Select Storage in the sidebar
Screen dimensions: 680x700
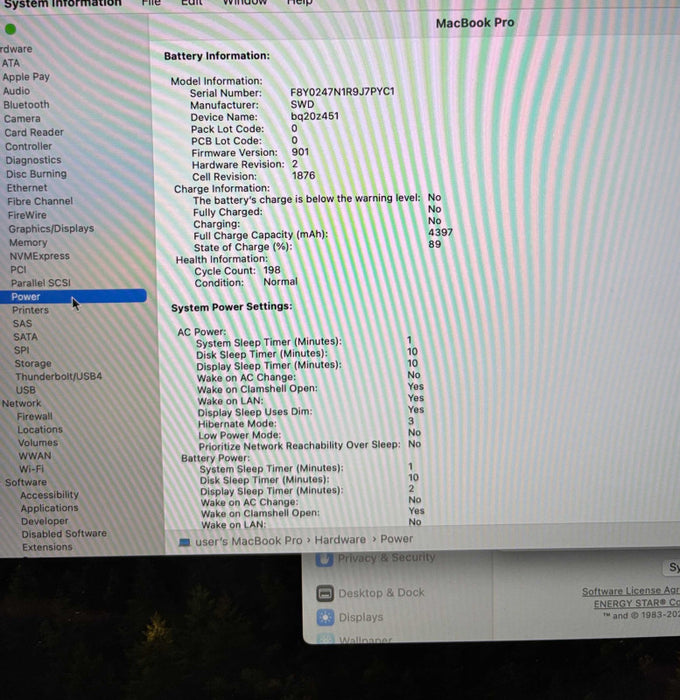[x=33, y=363]
